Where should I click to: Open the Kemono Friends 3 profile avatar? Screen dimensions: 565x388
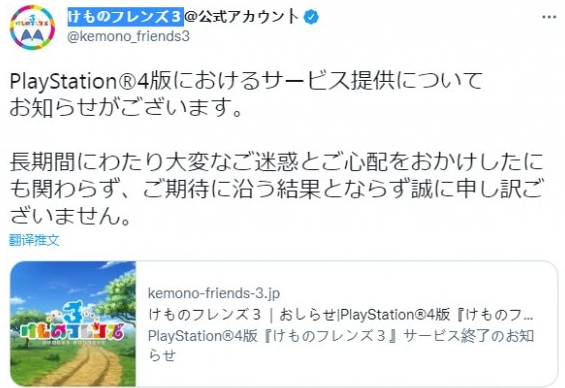click(x=32, y=27)
